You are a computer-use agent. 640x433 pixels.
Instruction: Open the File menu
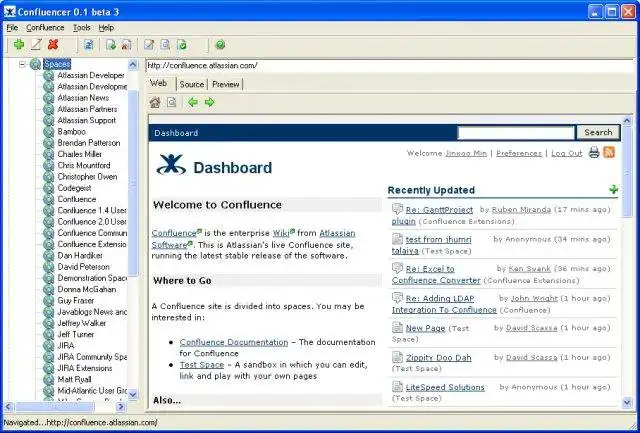(x=12, y=28)
